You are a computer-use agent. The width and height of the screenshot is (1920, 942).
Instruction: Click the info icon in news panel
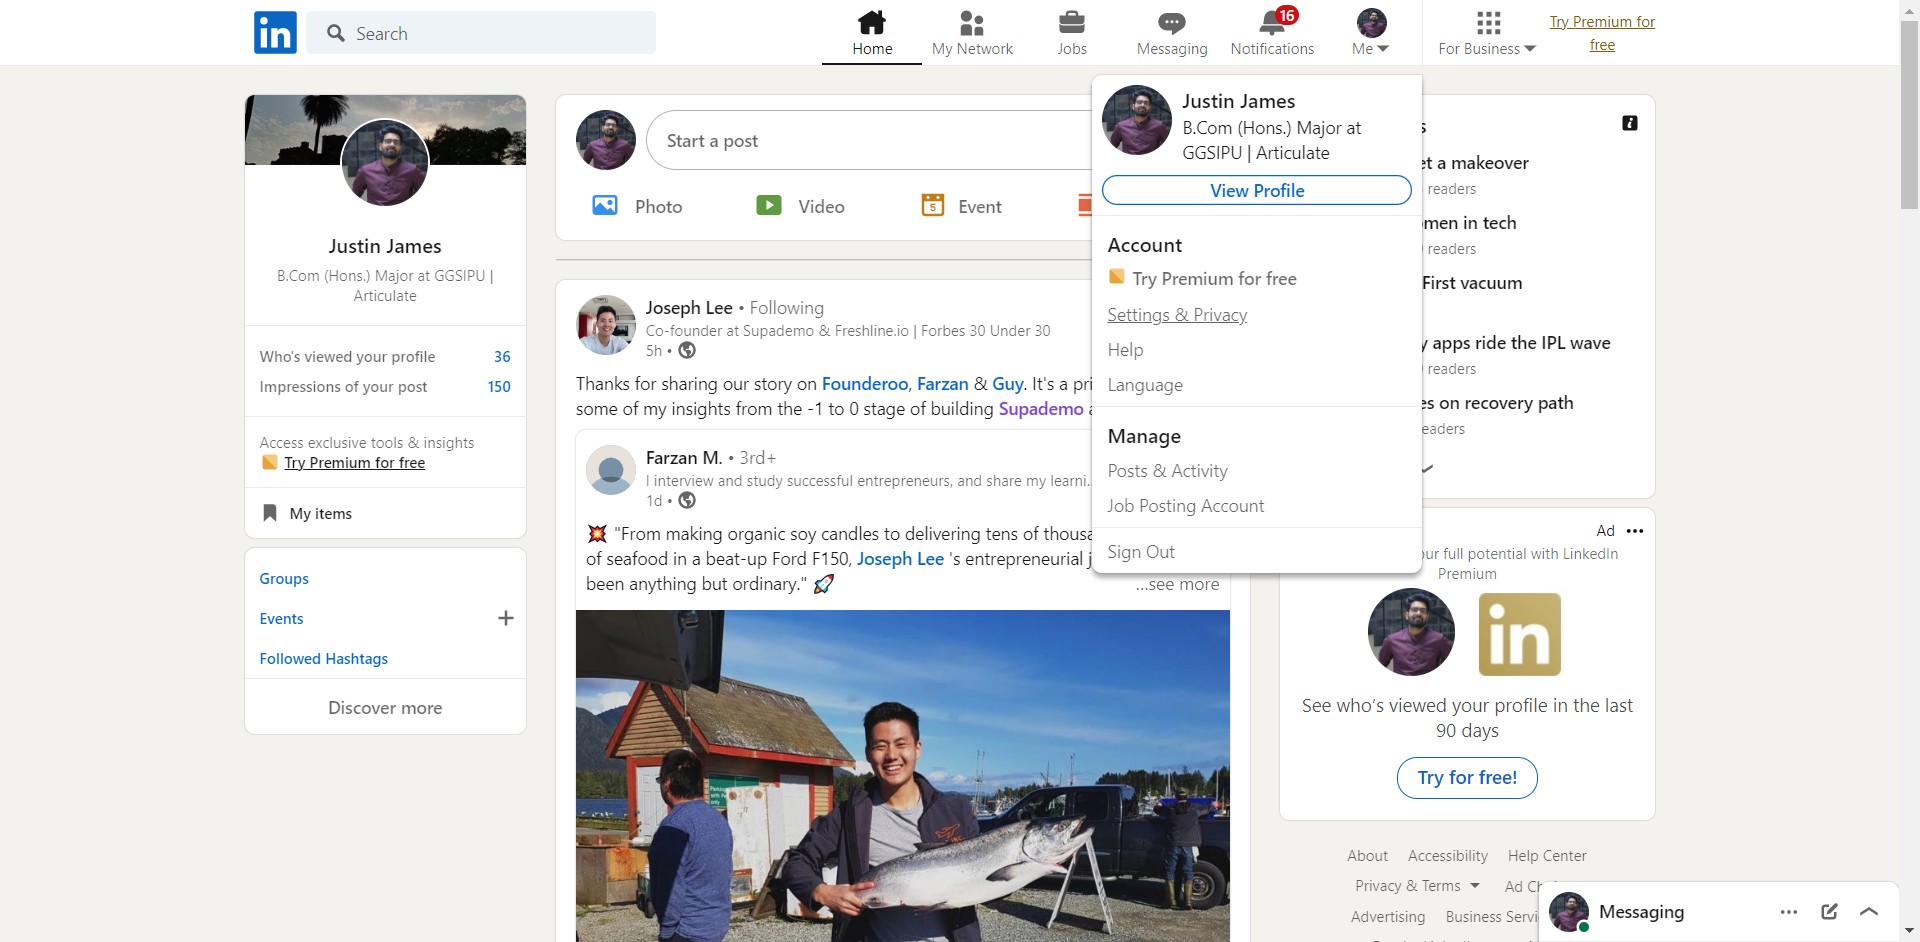1630,123
